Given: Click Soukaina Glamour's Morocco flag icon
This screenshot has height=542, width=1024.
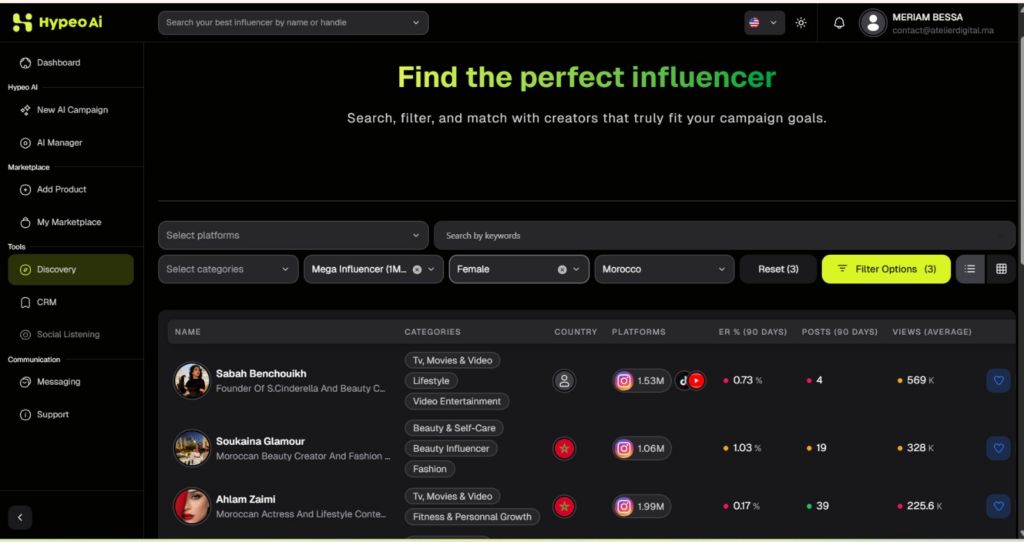Looking at the screenshot, I should coord(564,449).
